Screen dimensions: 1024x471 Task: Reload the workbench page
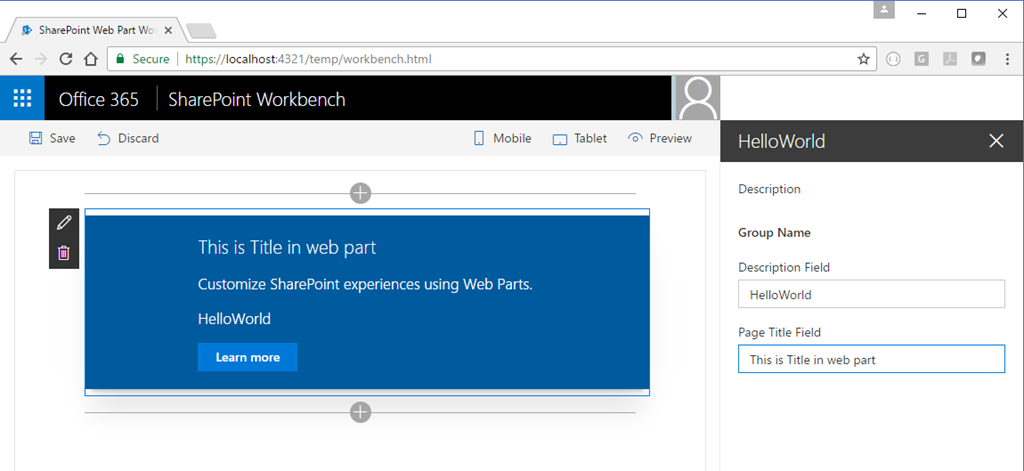pyautogui.click(x=66, y=59)
